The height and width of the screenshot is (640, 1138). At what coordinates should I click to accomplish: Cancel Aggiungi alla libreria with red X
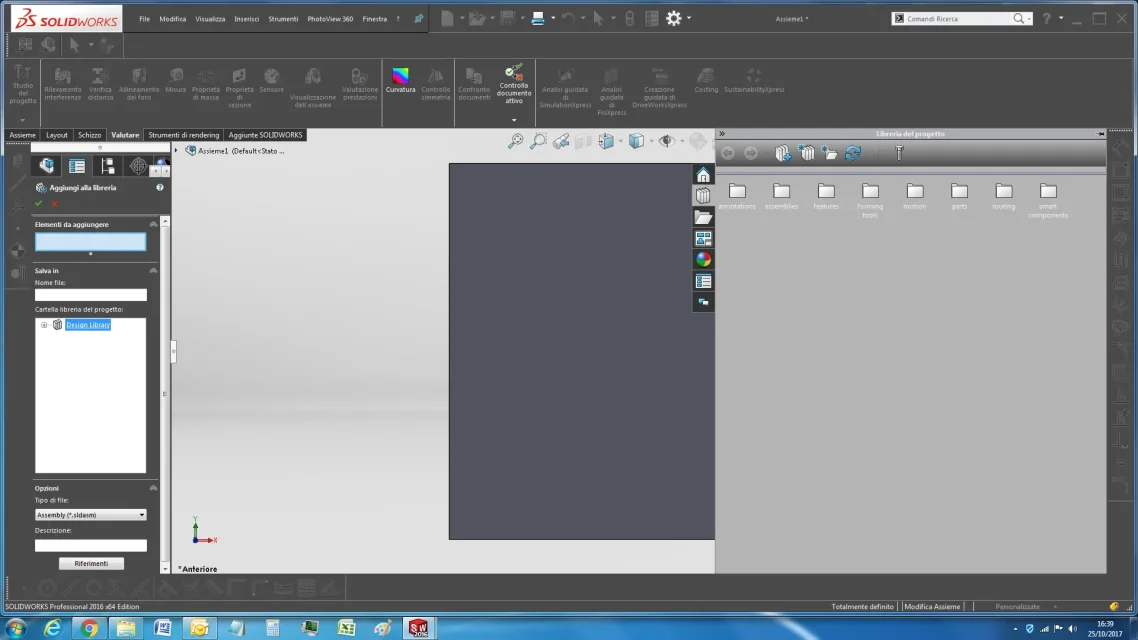pyautogui.click(x=54, y=204)
